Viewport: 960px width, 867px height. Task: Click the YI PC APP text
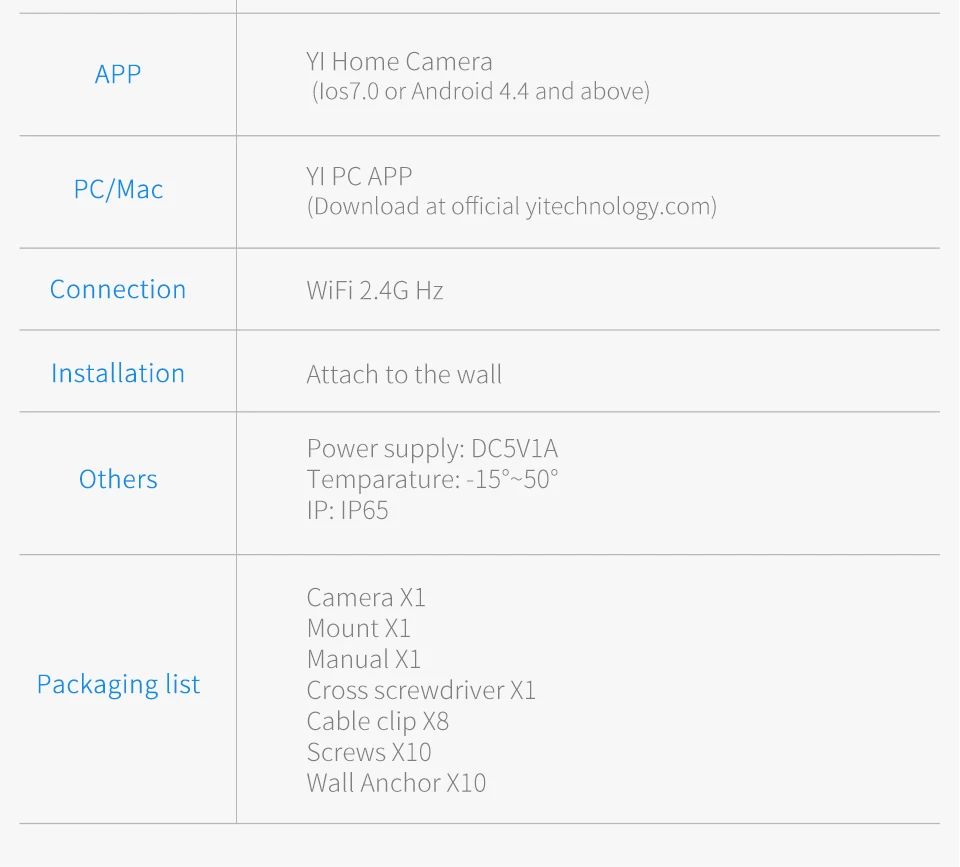tap(359, 176)
